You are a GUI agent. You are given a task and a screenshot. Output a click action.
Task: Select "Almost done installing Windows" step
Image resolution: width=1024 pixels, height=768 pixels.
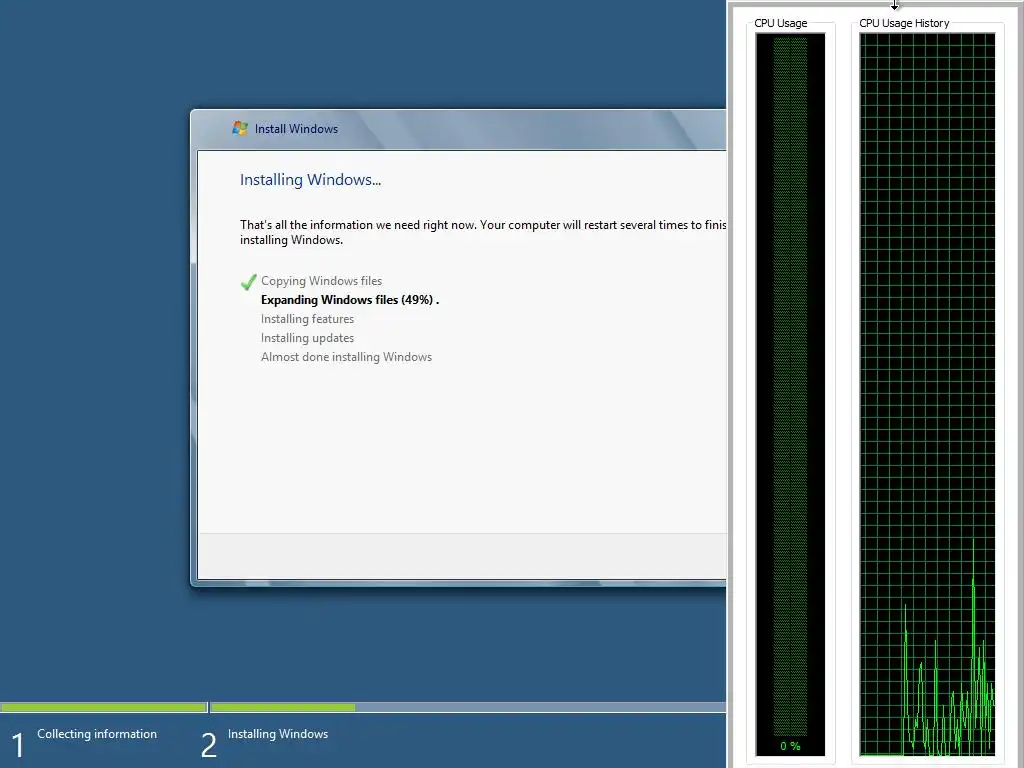tap(347, 357)
